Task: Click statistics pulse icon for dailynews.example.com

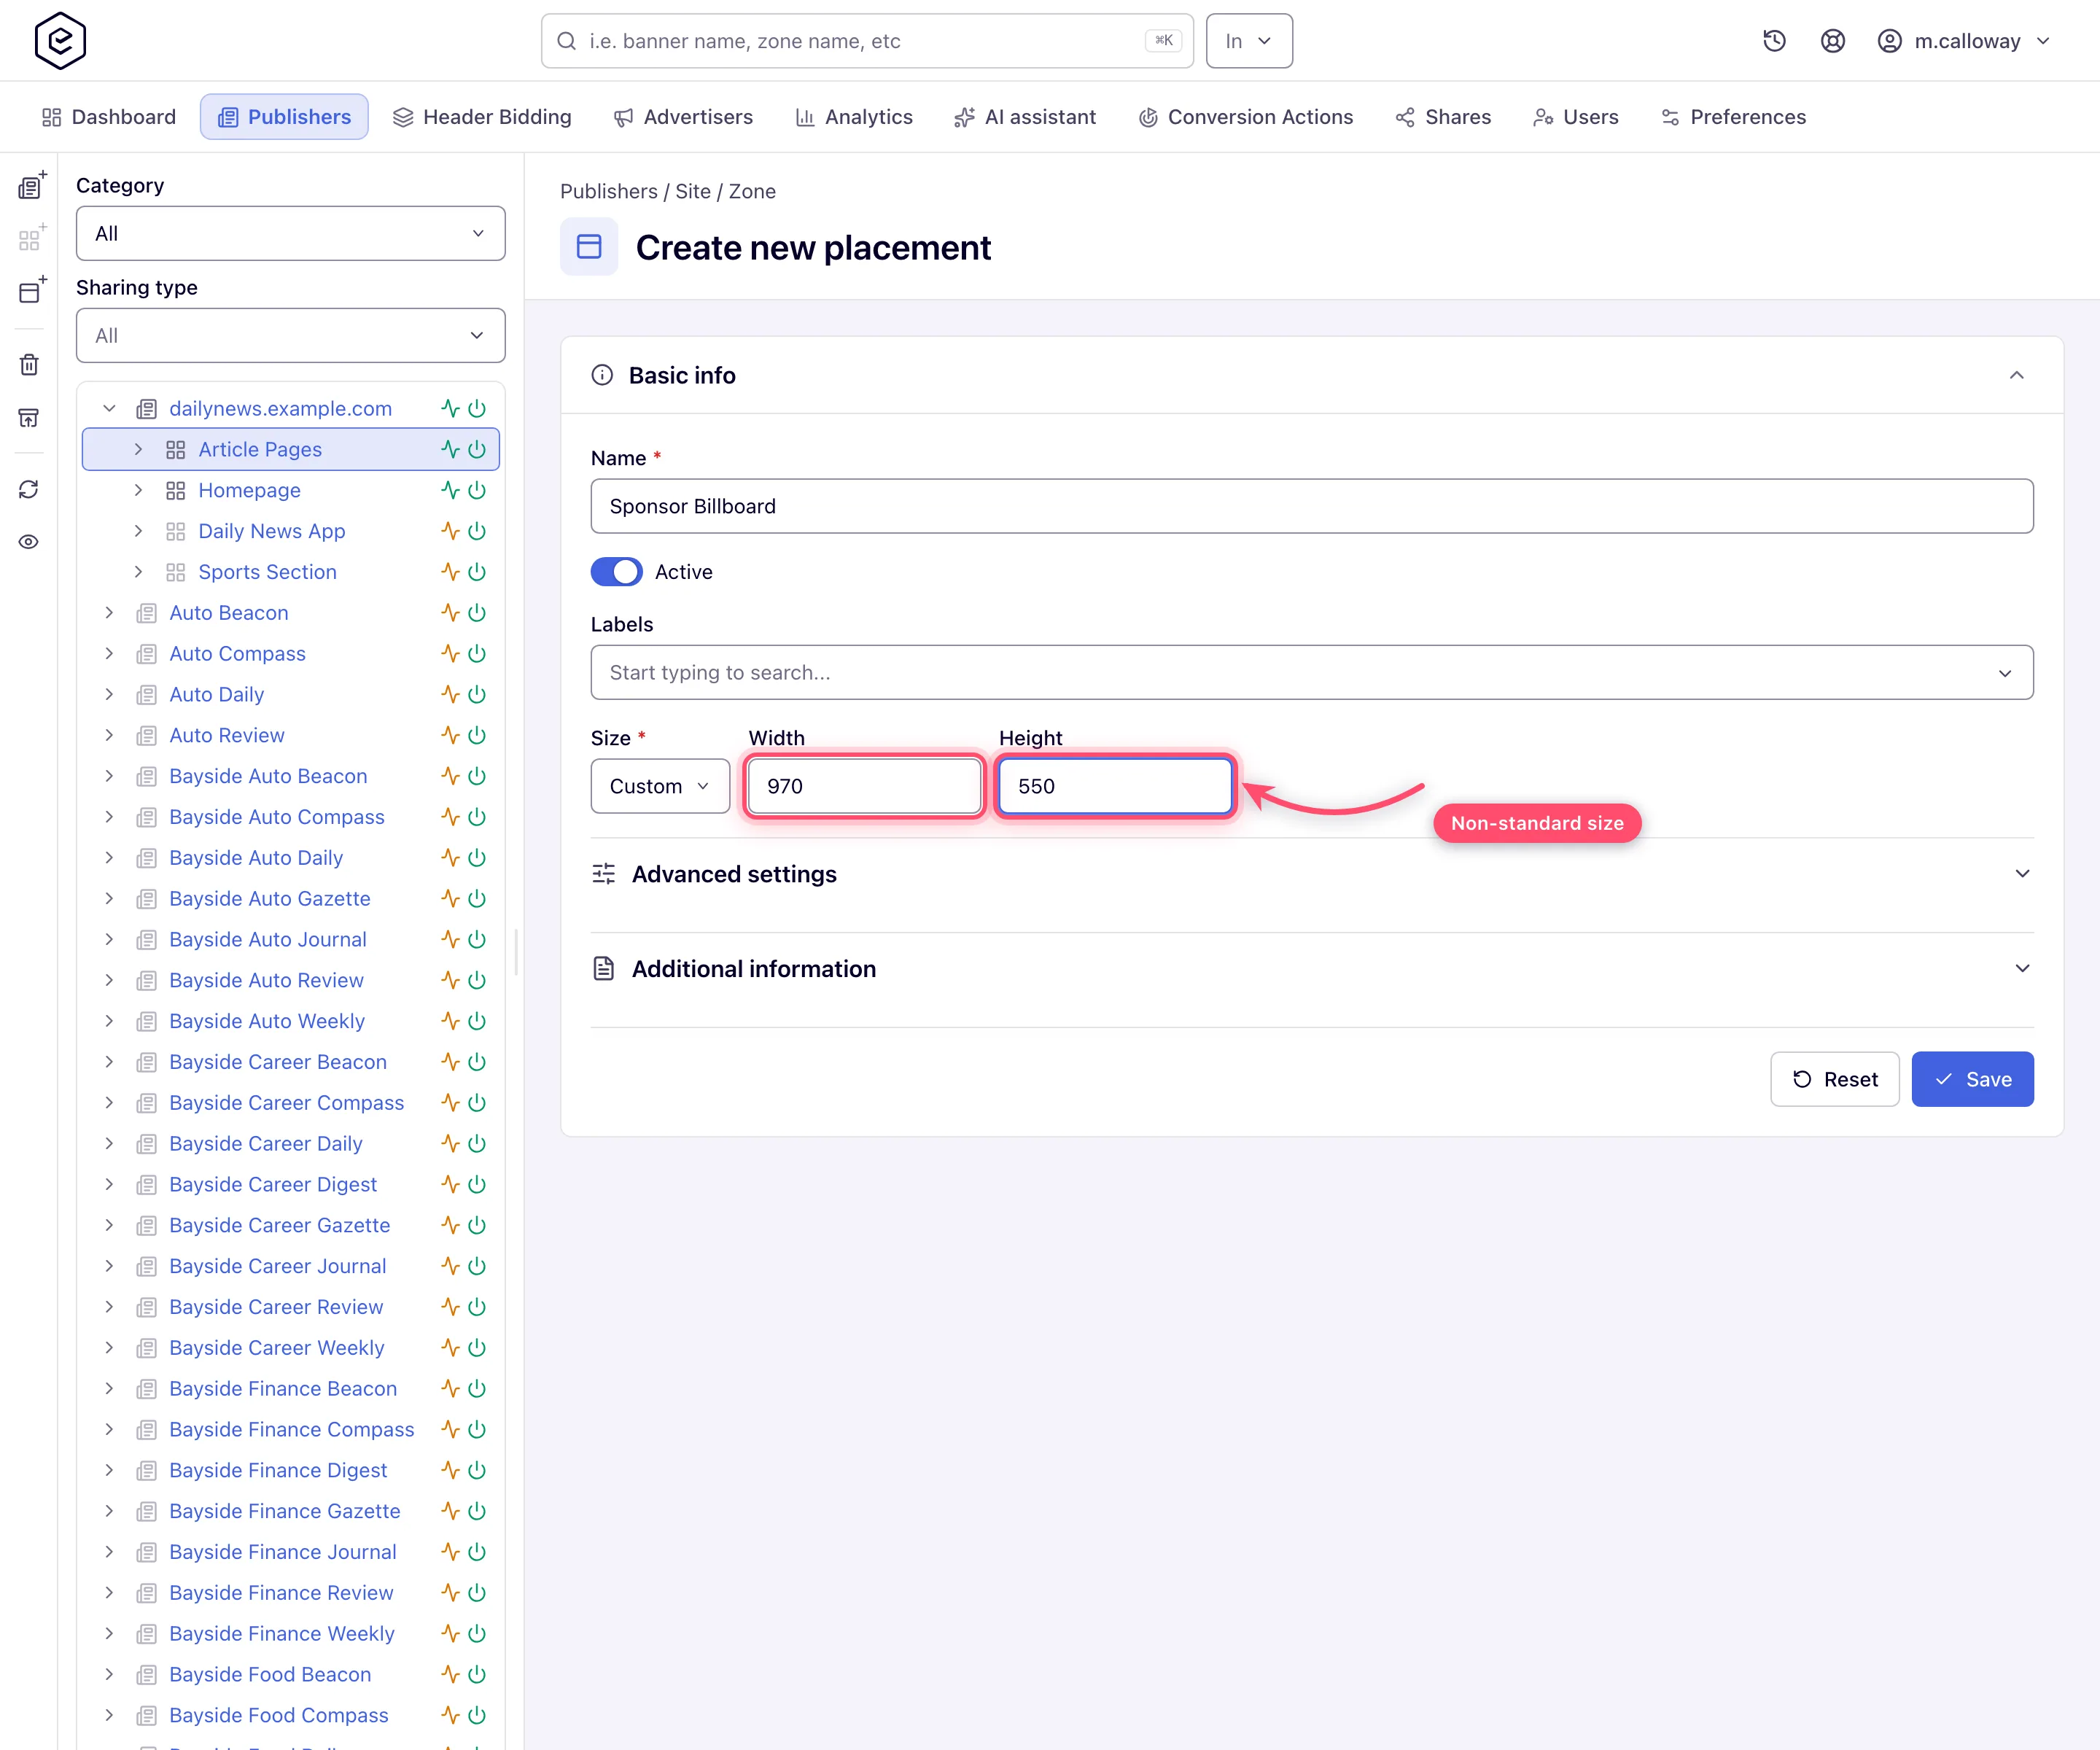Action: (450, 408)
